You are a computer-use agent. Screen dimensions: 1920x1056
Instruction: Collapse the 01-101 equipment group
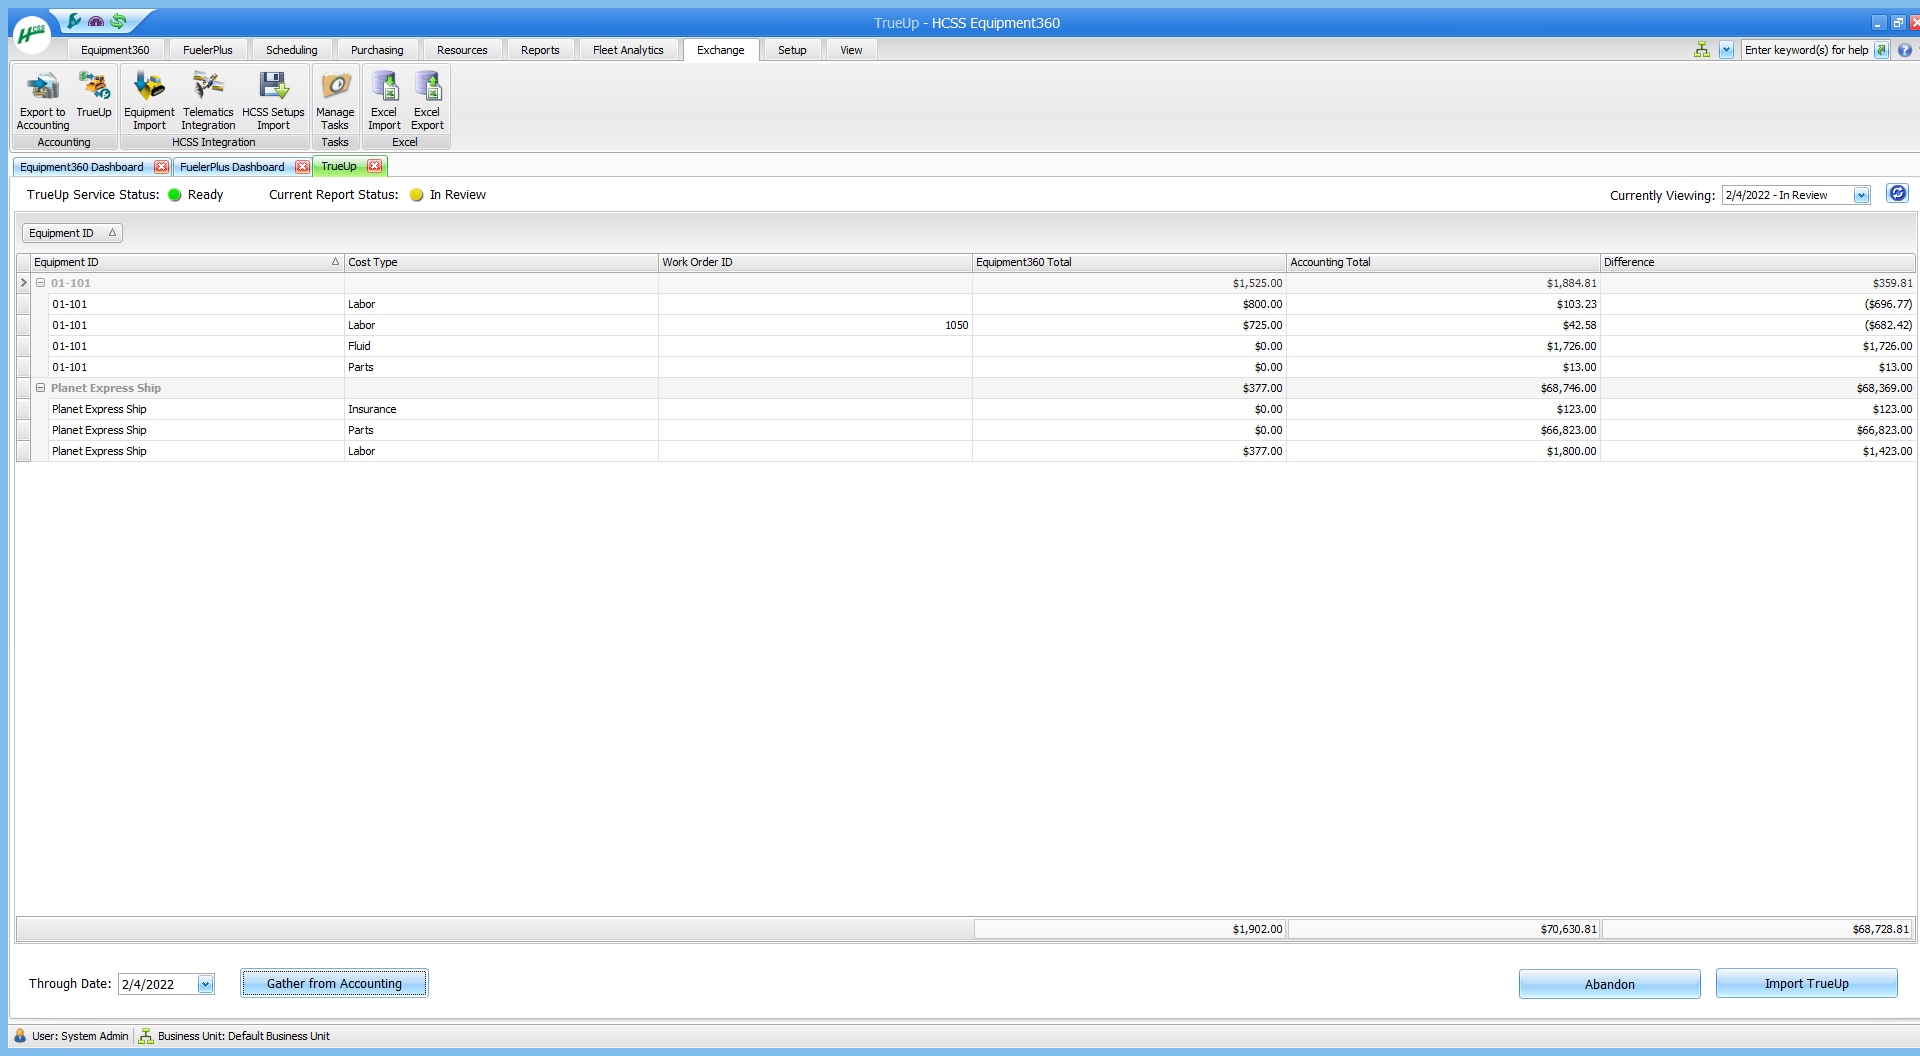tap(41, 283)
